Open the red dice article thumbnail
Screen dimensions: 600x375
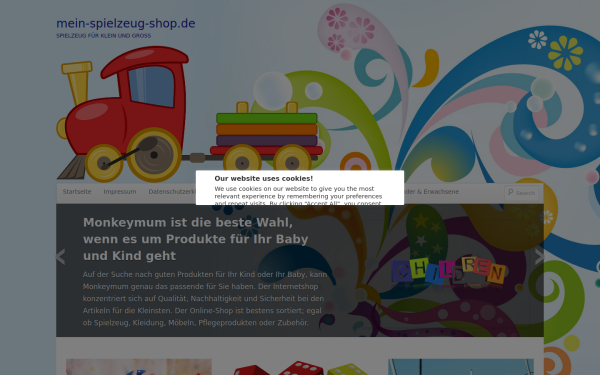pos(300,367)
